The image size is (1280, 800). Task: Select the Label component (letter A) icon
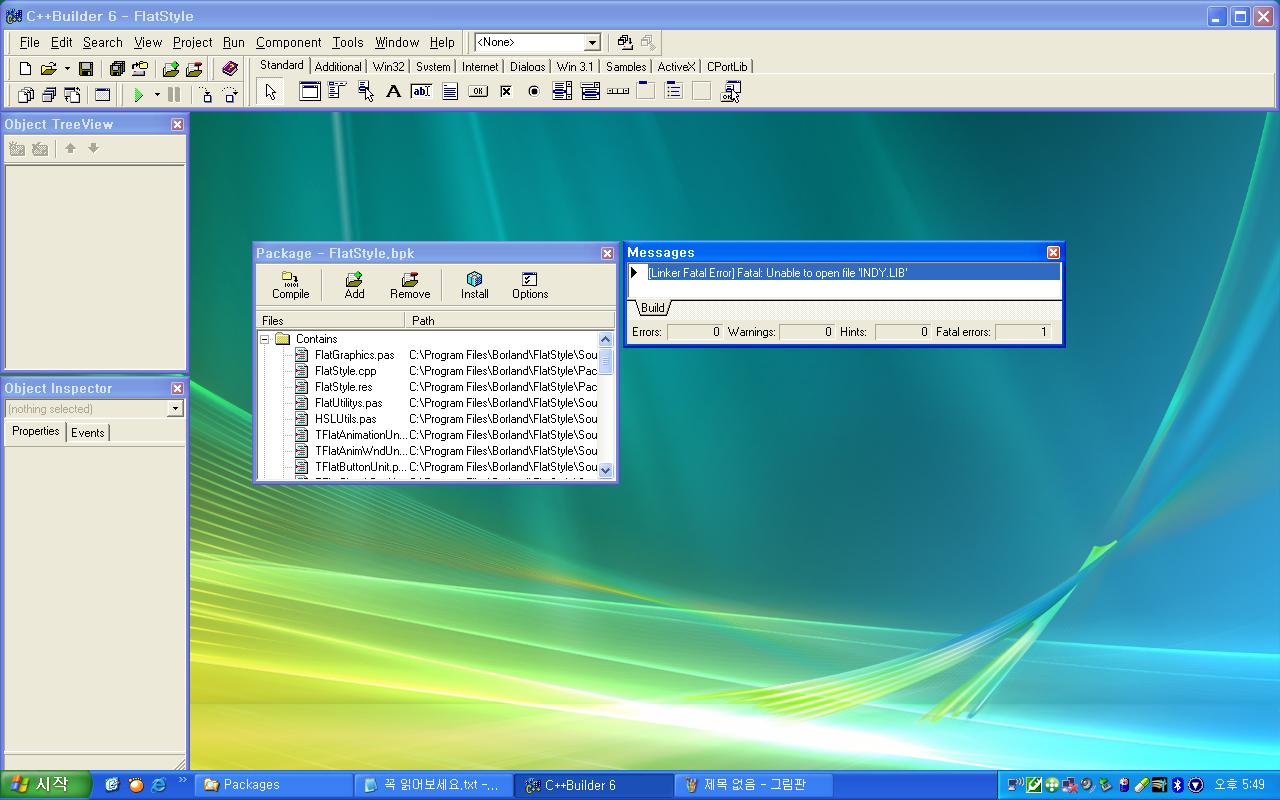(x=393, y=92)
